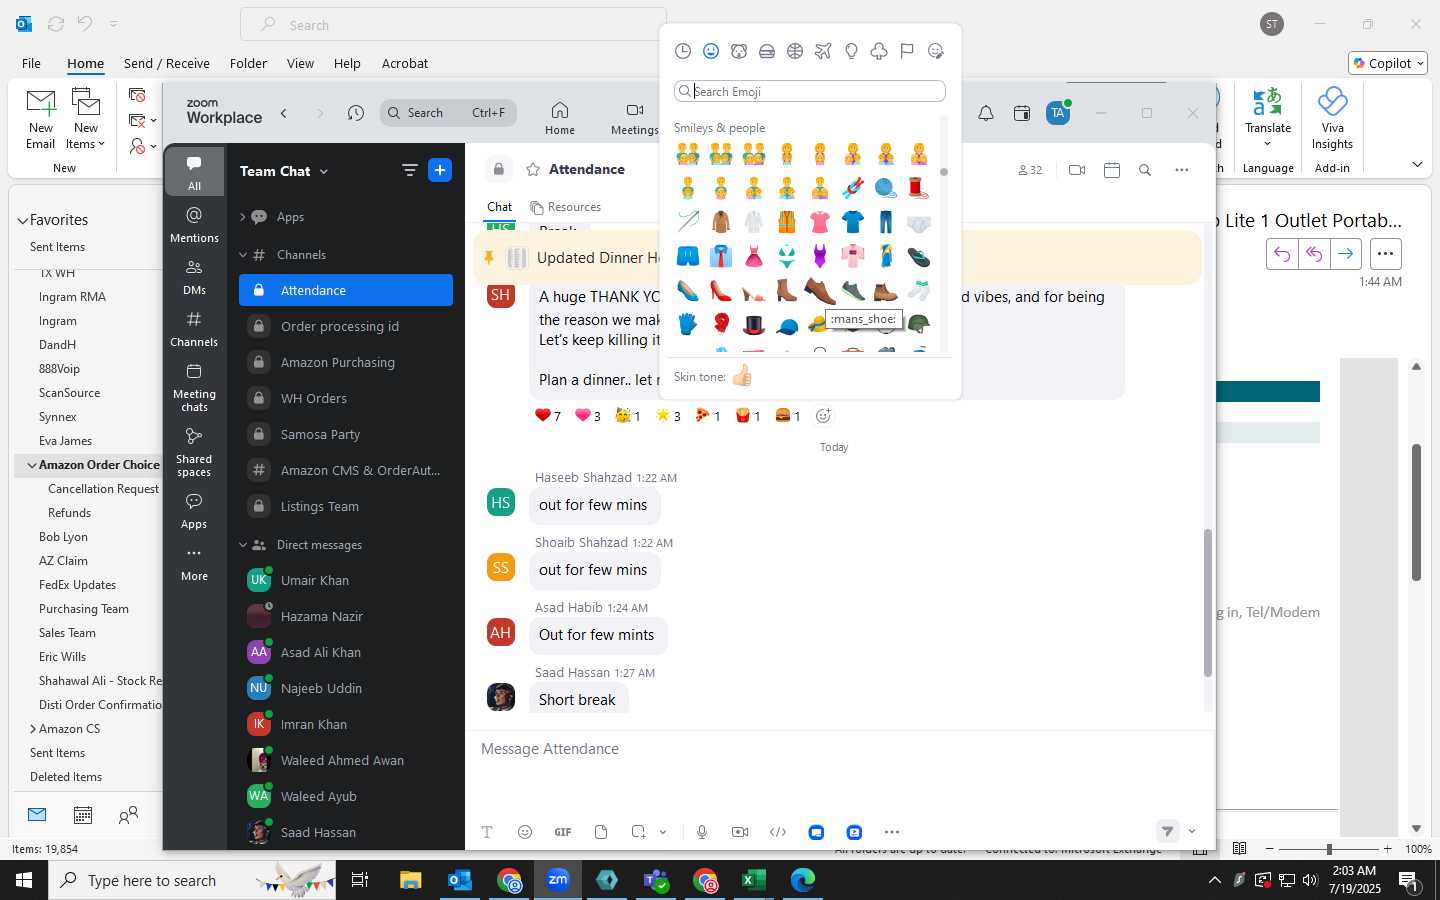
Task: Collapse the Direct messages section
Action: (243, 545)
